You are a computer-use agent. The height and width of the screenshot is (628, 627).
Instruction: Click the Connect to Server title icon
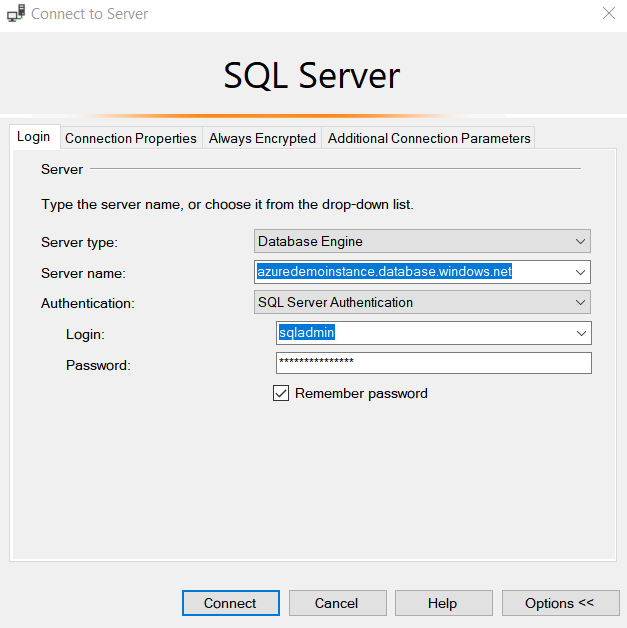15,15
